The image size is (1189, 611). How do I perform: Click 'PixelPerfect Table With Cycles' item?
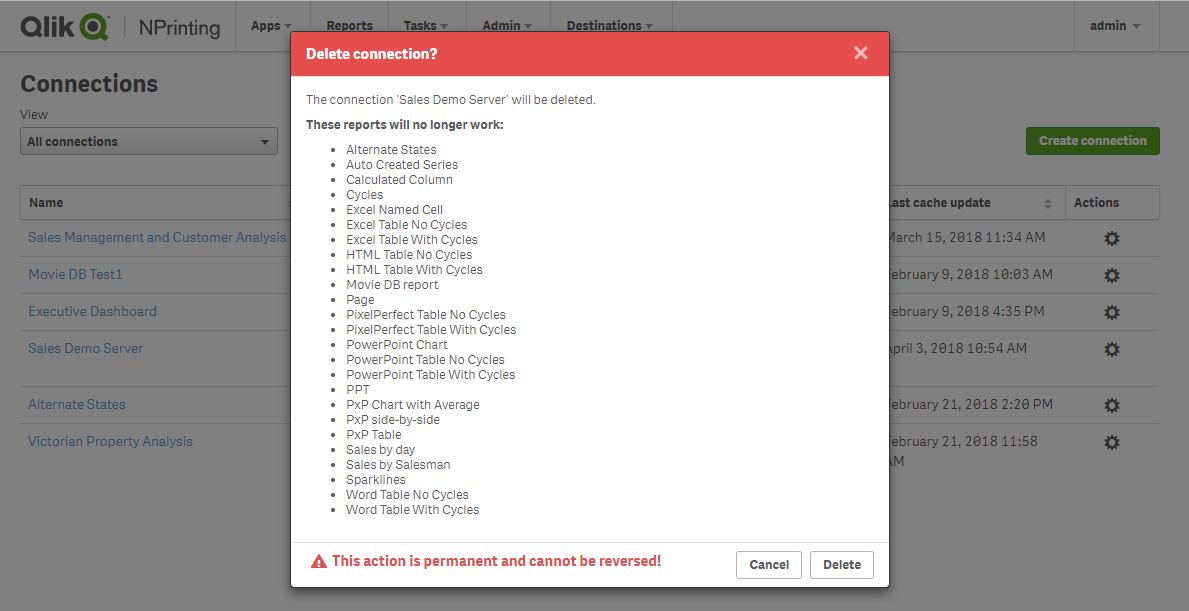431,330
